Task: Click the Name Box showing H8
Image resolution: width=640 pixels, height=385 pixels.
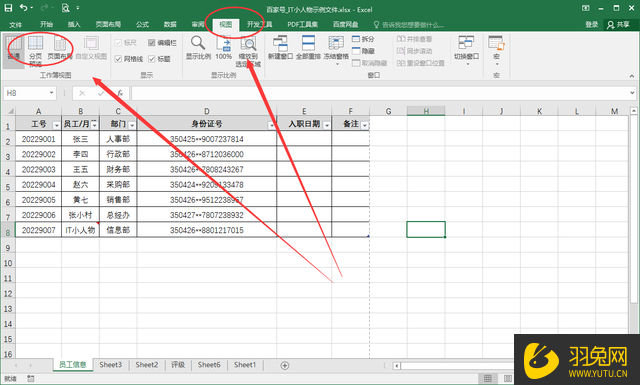Action: (x=26, y=93)
